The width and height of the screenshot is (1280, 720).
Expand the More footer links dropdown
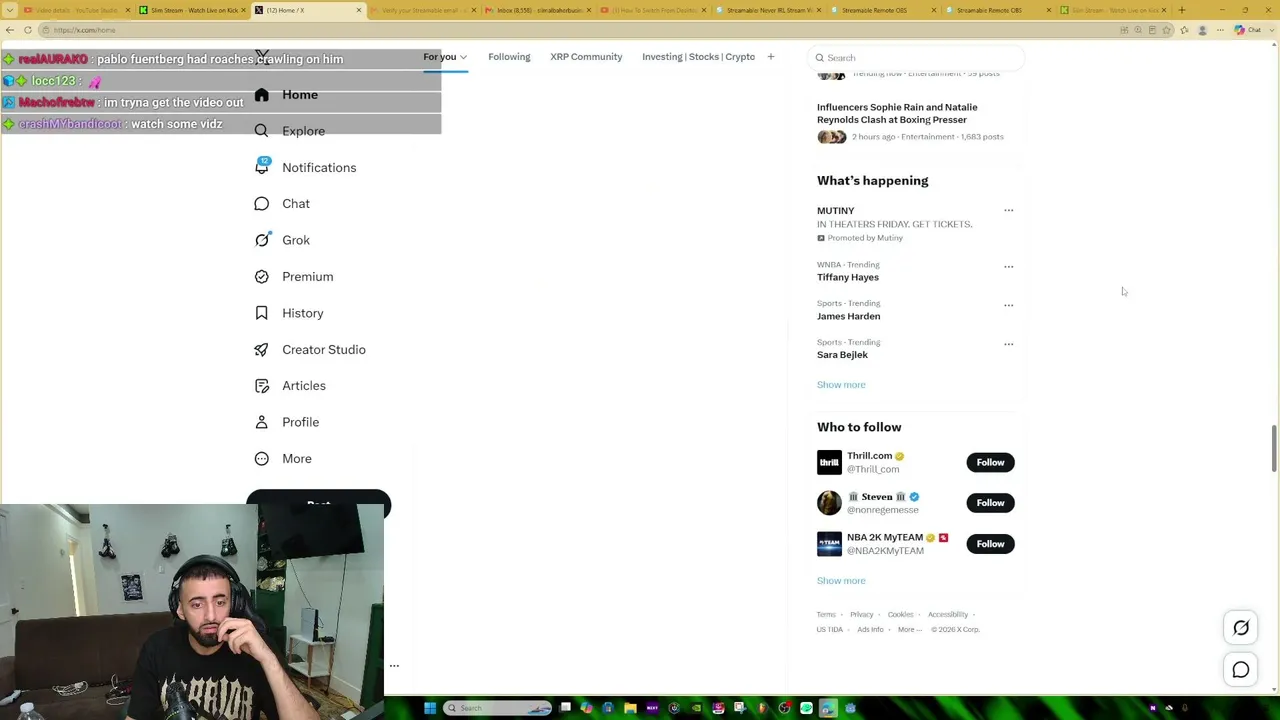coord(909,630)
